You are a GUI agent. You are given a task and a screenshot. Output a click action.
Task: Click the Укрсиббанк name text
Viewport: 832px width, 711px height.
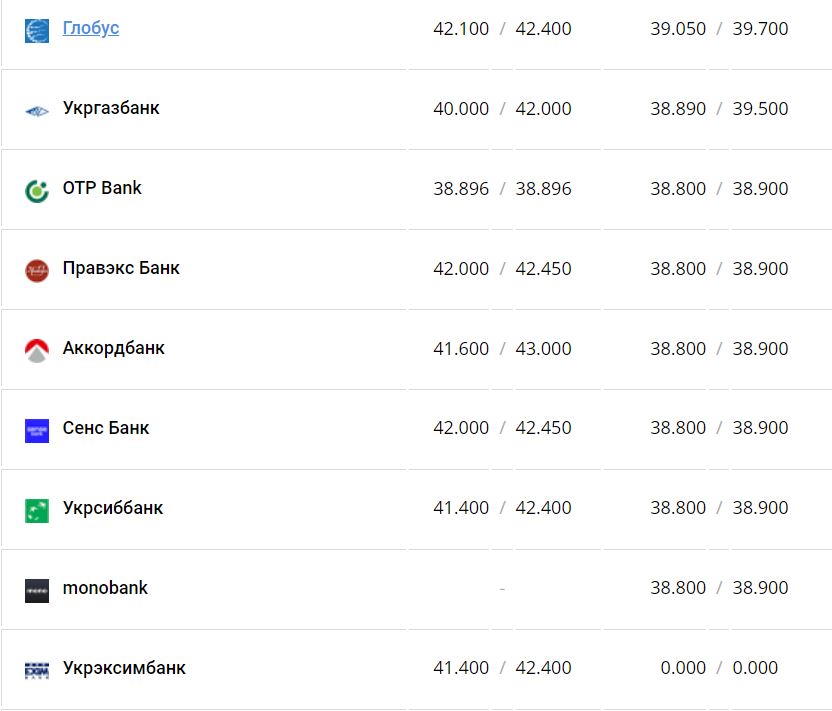click(x=113, y=508)
